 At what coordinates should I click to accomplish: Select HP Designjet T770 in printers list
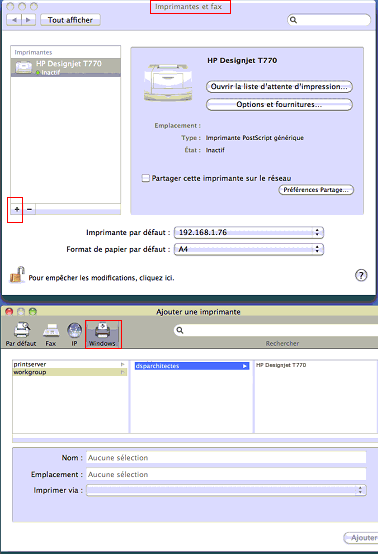[66, 67]
